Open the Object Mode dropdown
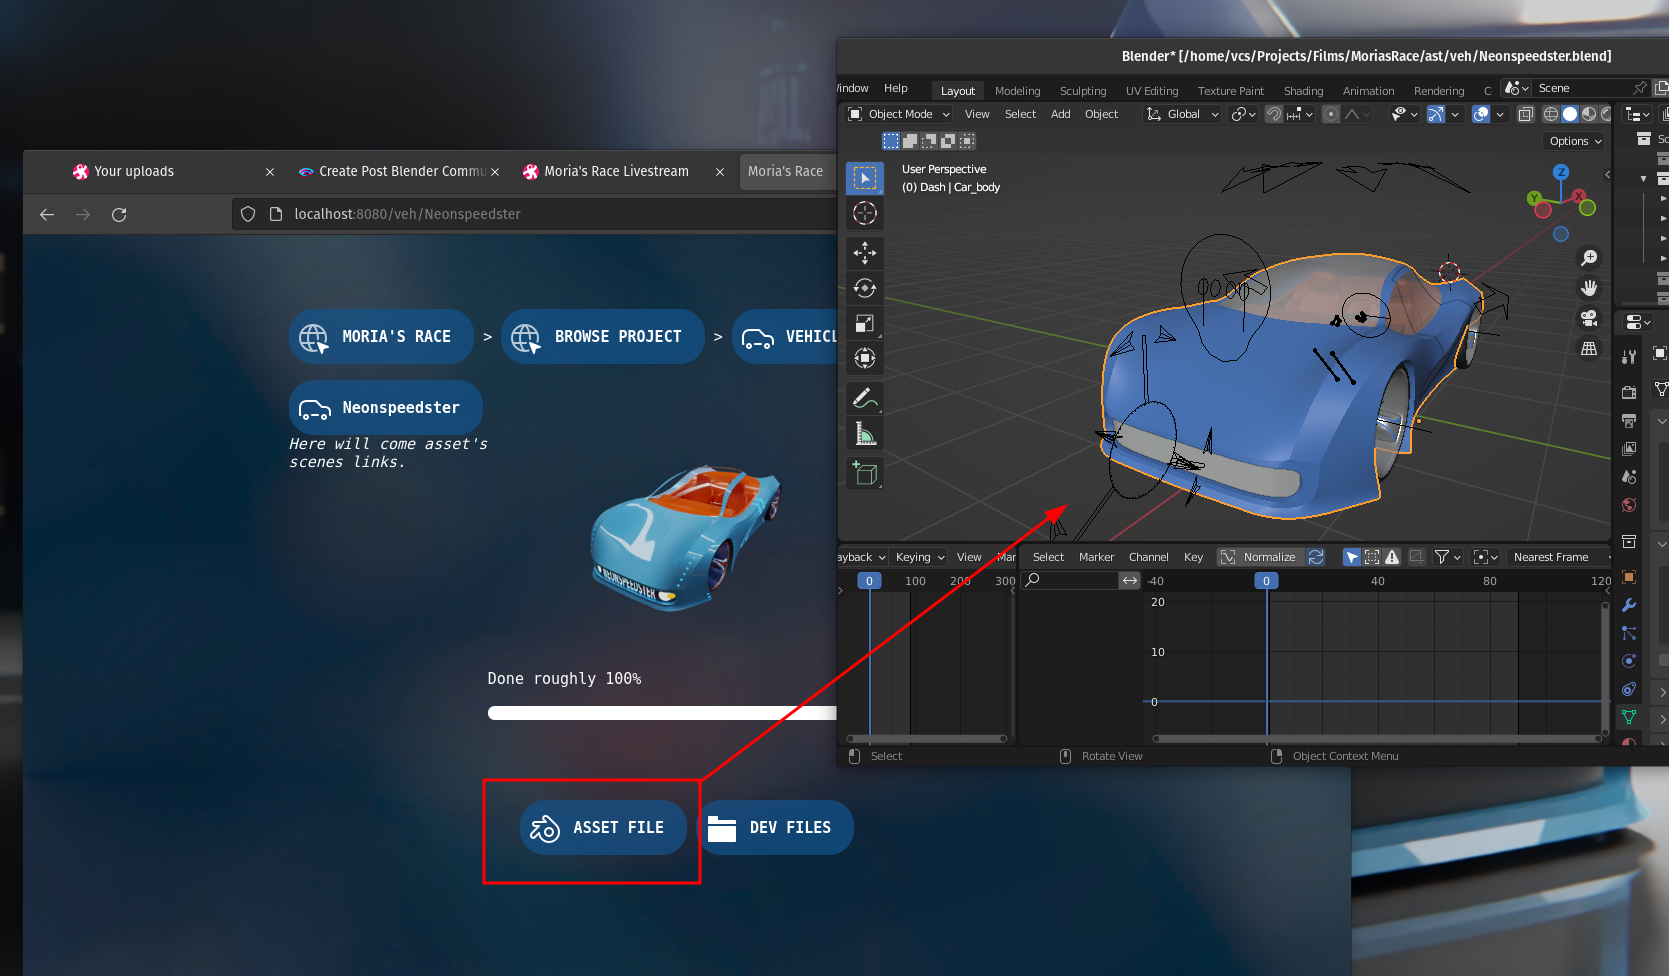This screenshot has height=976, width=1669. pyautogui.click(x=898, y=114)
